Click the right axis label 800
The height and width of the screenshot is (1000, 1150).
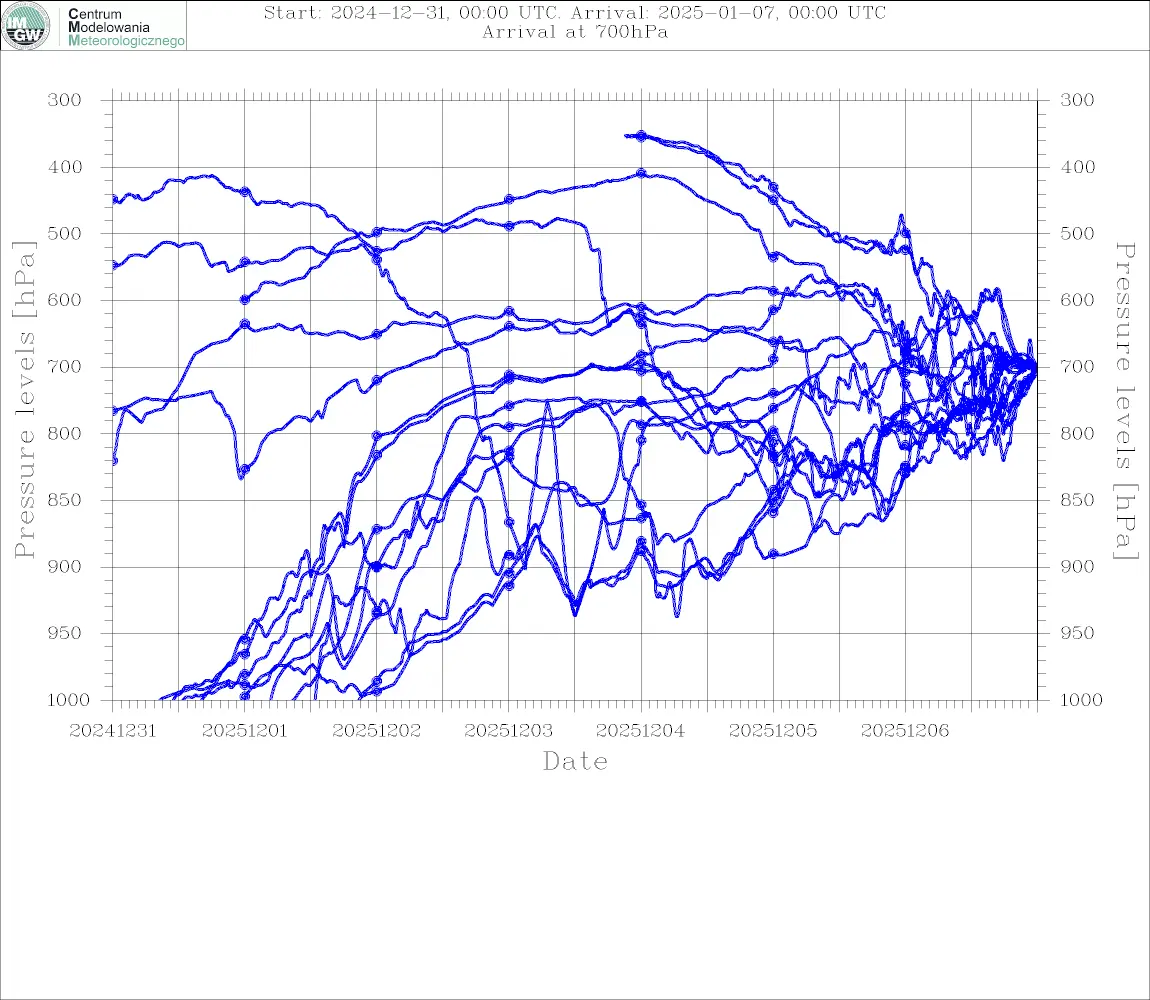[1077, 434]
